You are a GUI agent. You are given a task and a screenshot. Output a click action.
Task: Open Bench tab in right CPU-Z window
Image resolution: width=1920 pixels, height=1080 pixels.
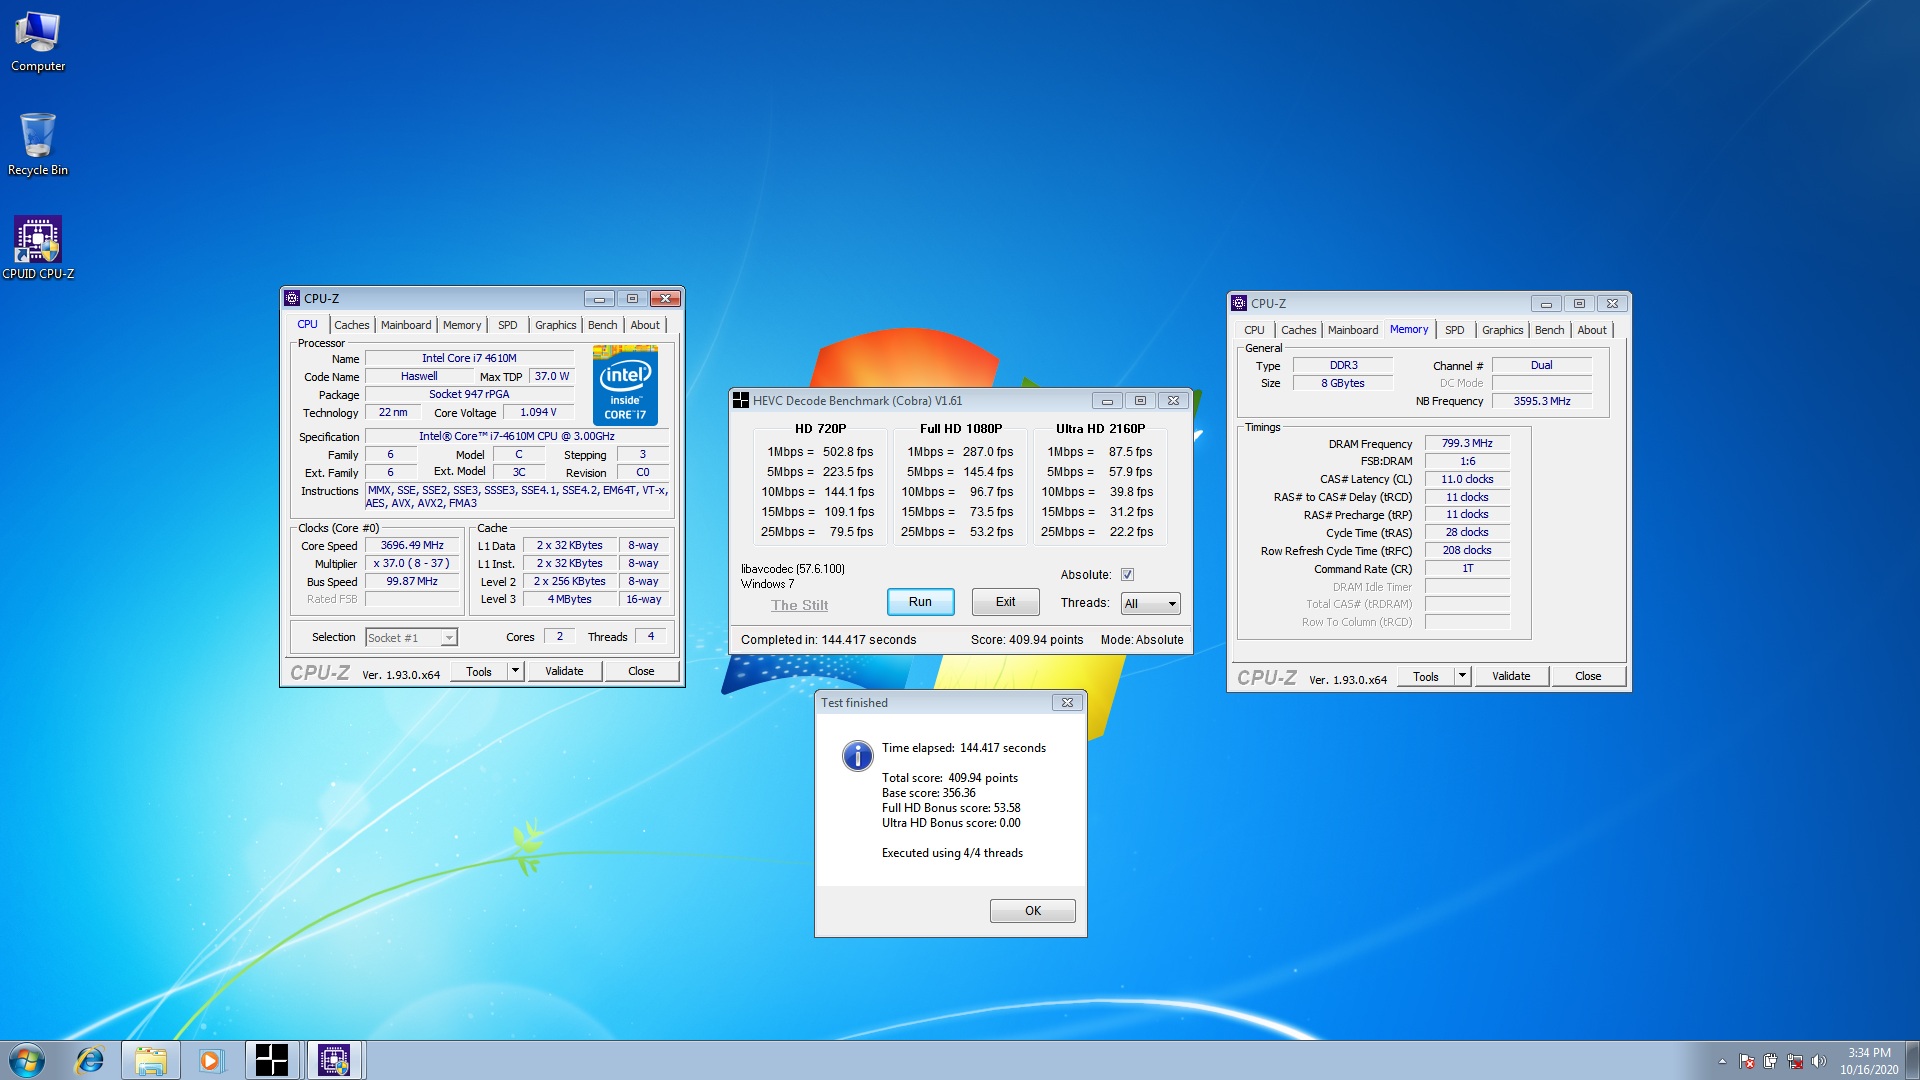[x=1549, y=330]
